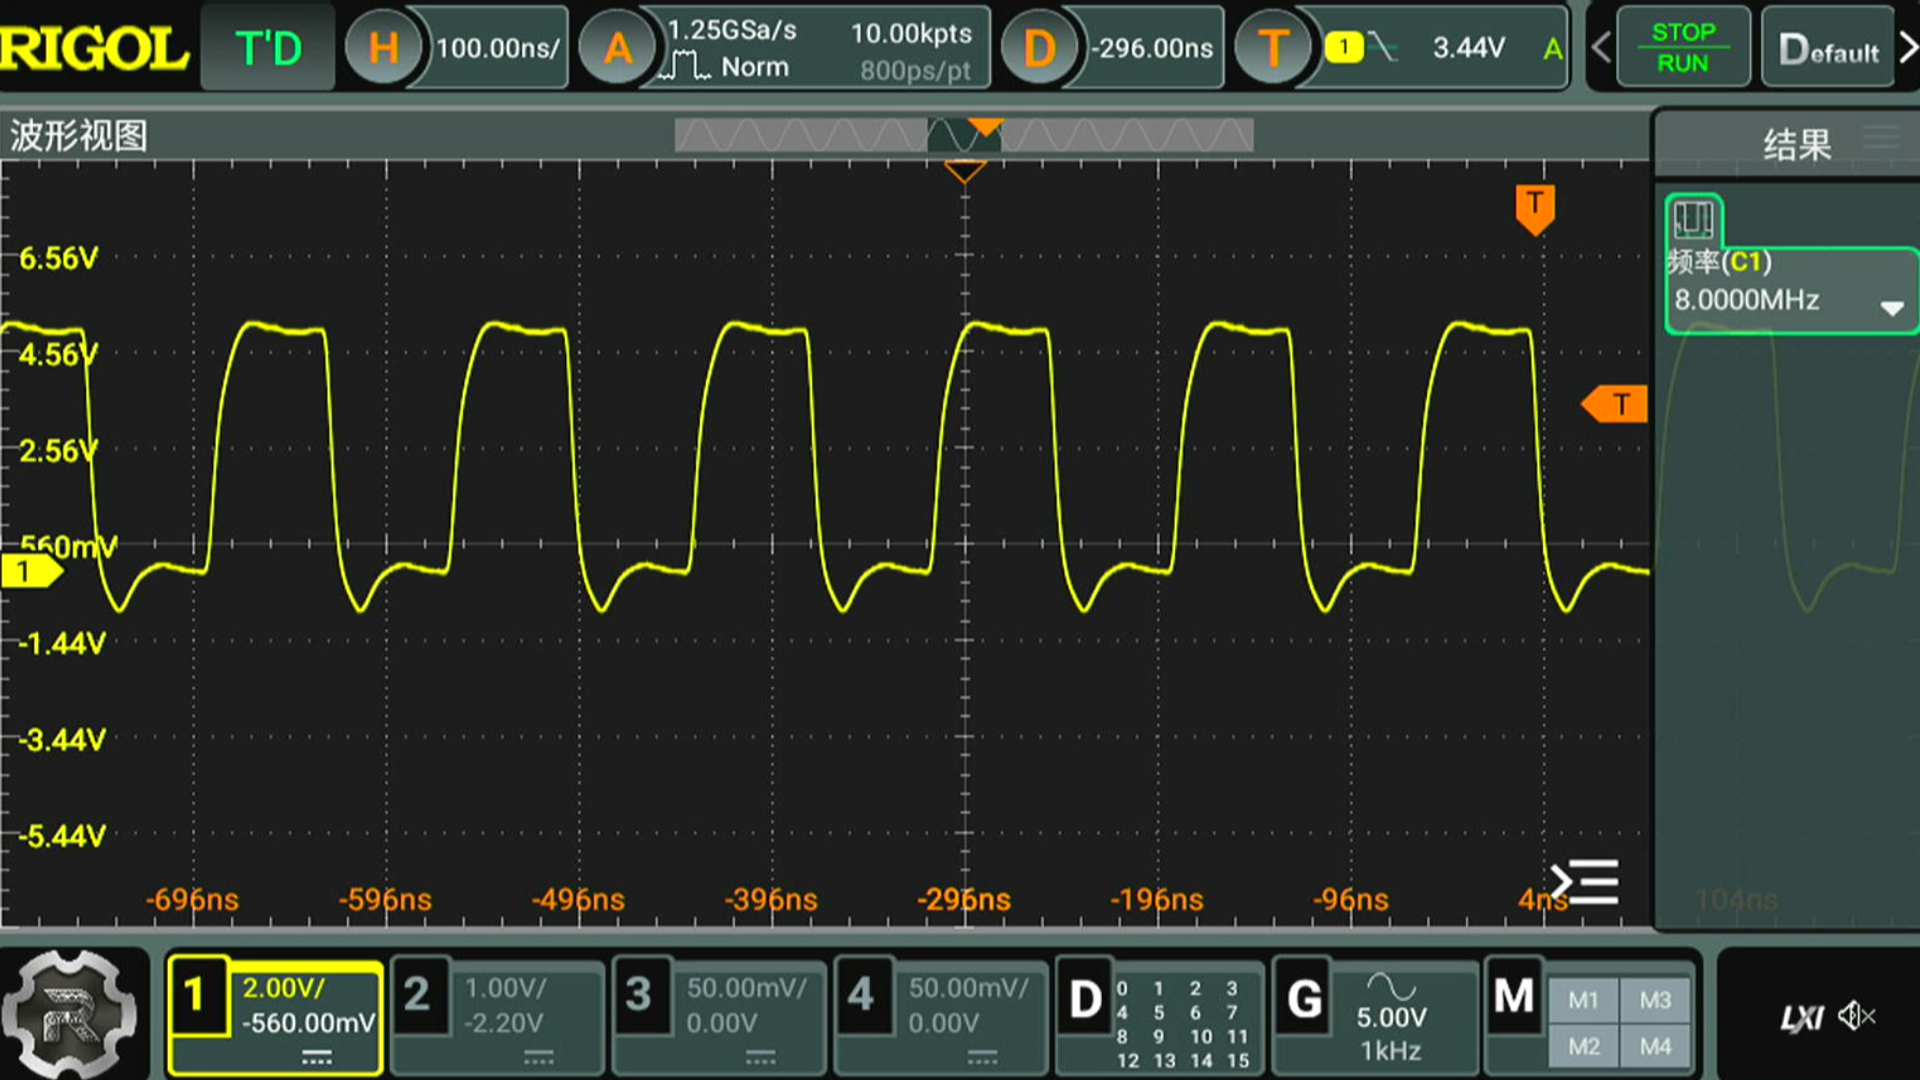
Task: Expand the right arrow next to Default
Action: pyautogui.click(x=1907, y=47)
